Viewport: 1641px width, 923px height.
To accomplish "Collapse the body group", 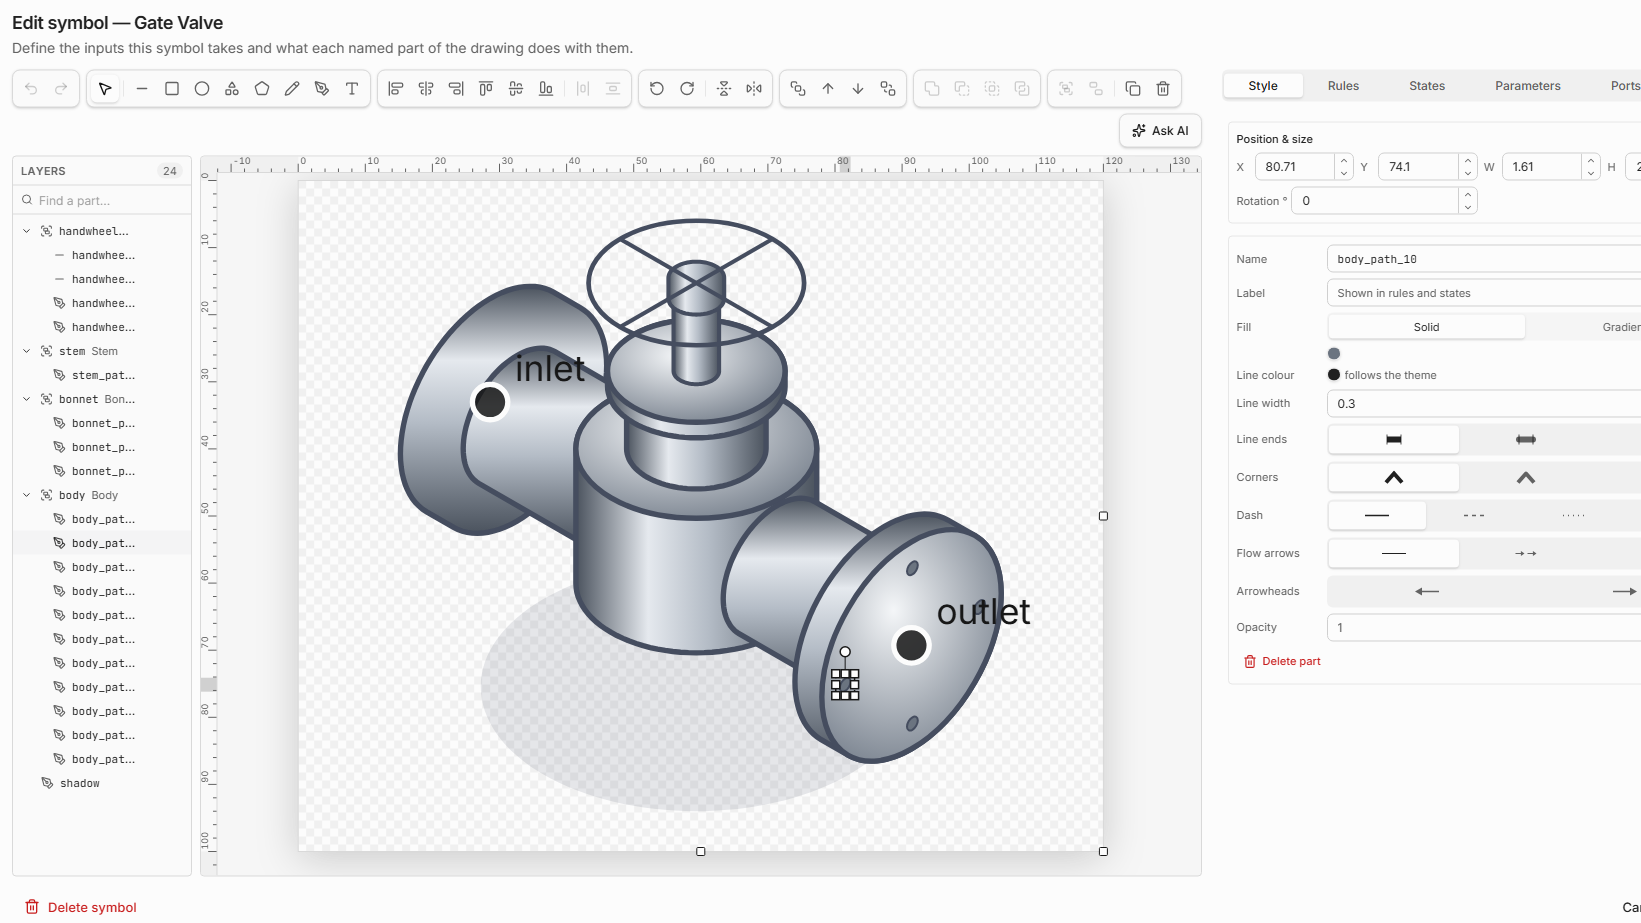I will (27, 495).
